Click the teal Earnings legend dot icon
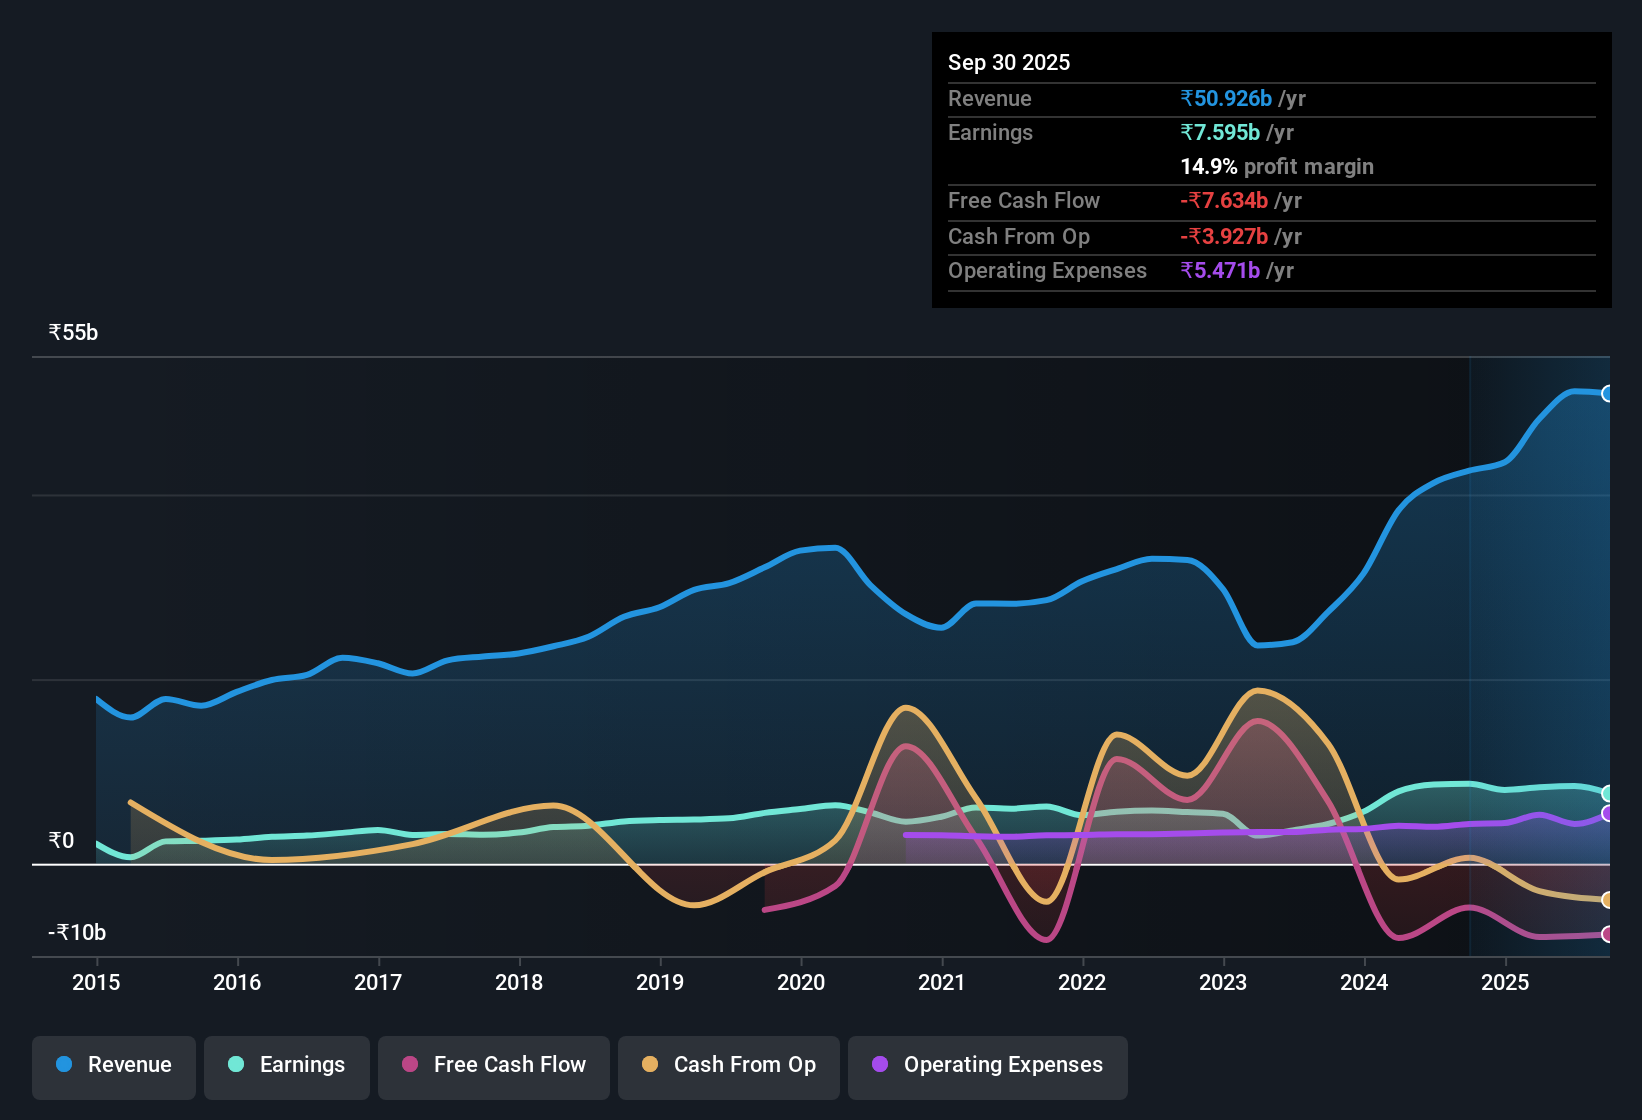This screenshot has width=1642, height=1120. tap(236, 1065)
